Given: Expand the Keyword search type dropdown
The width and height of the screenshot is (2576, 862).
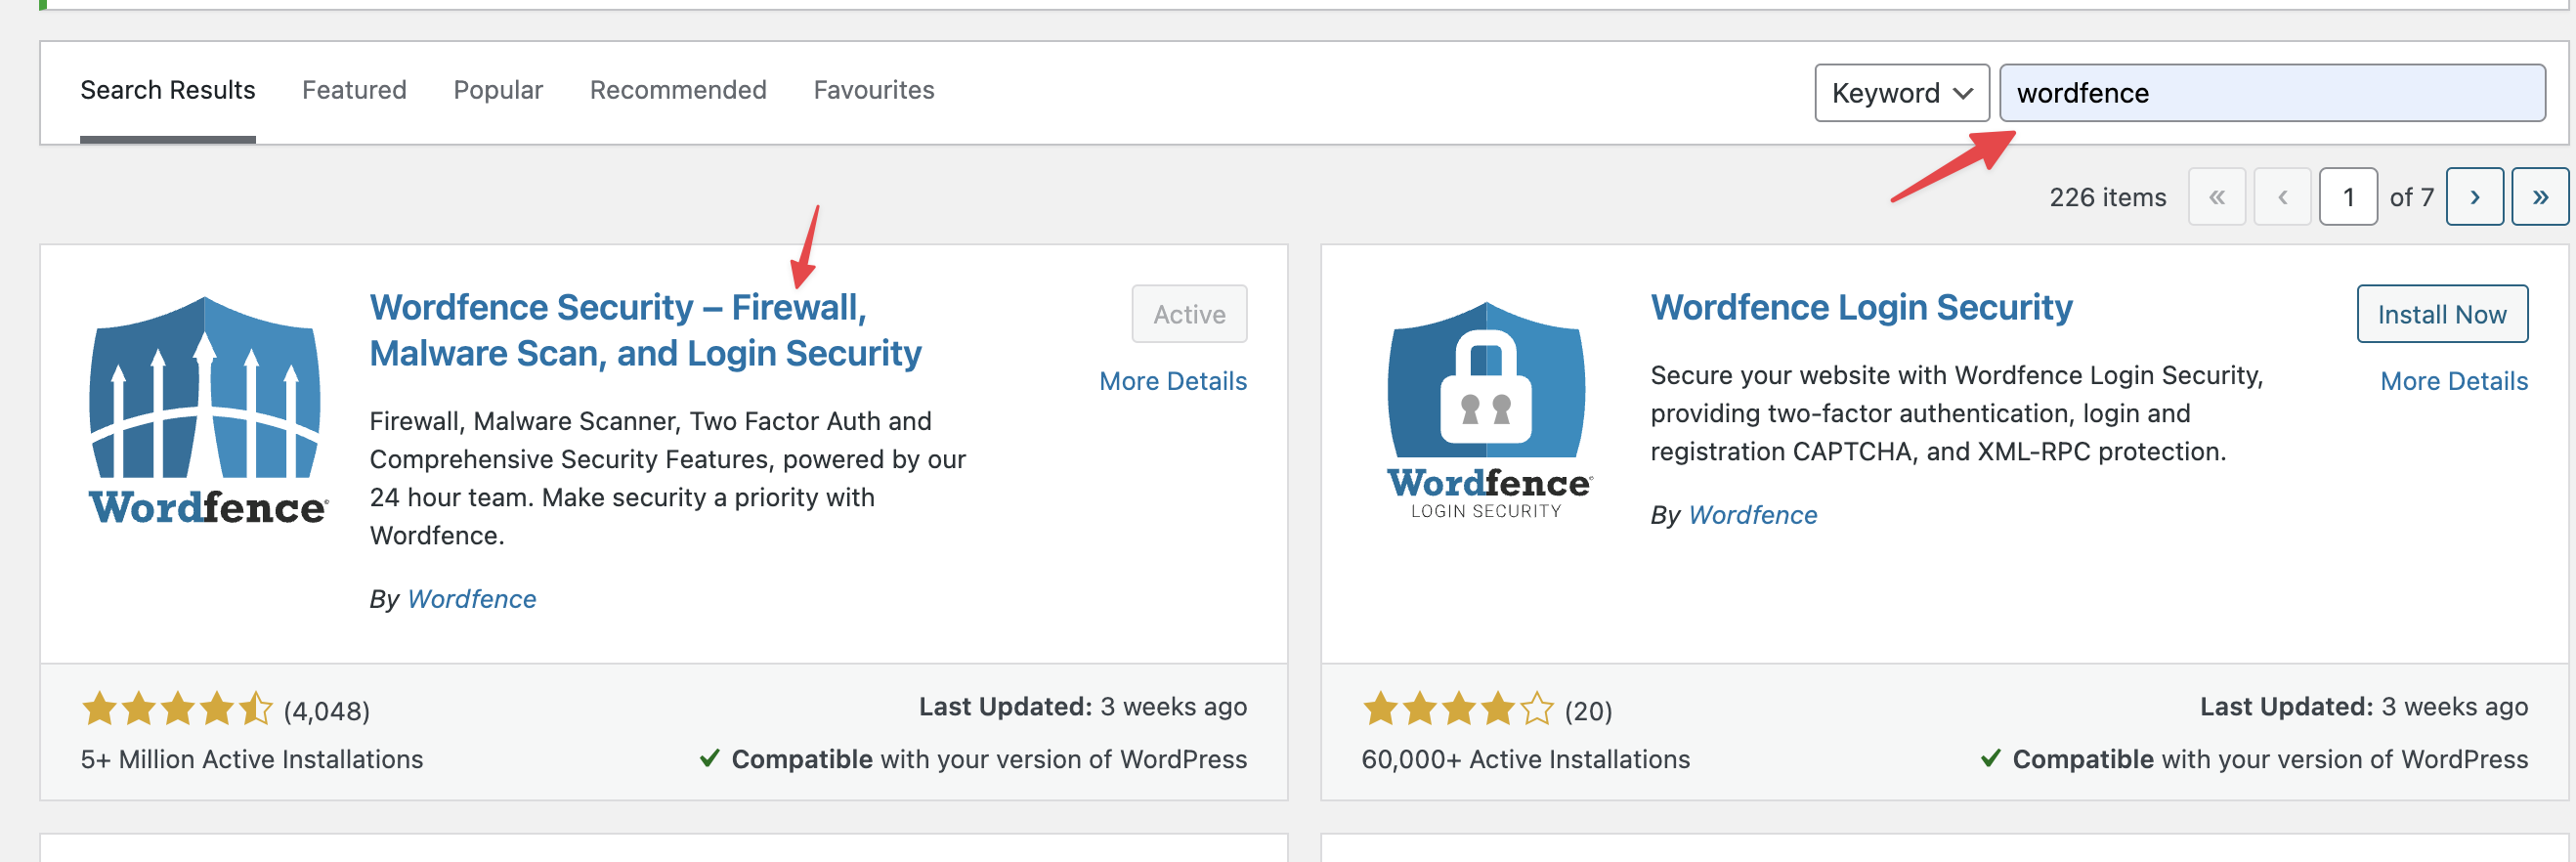Looking at the screenshot, I should tap(1901, 93).
